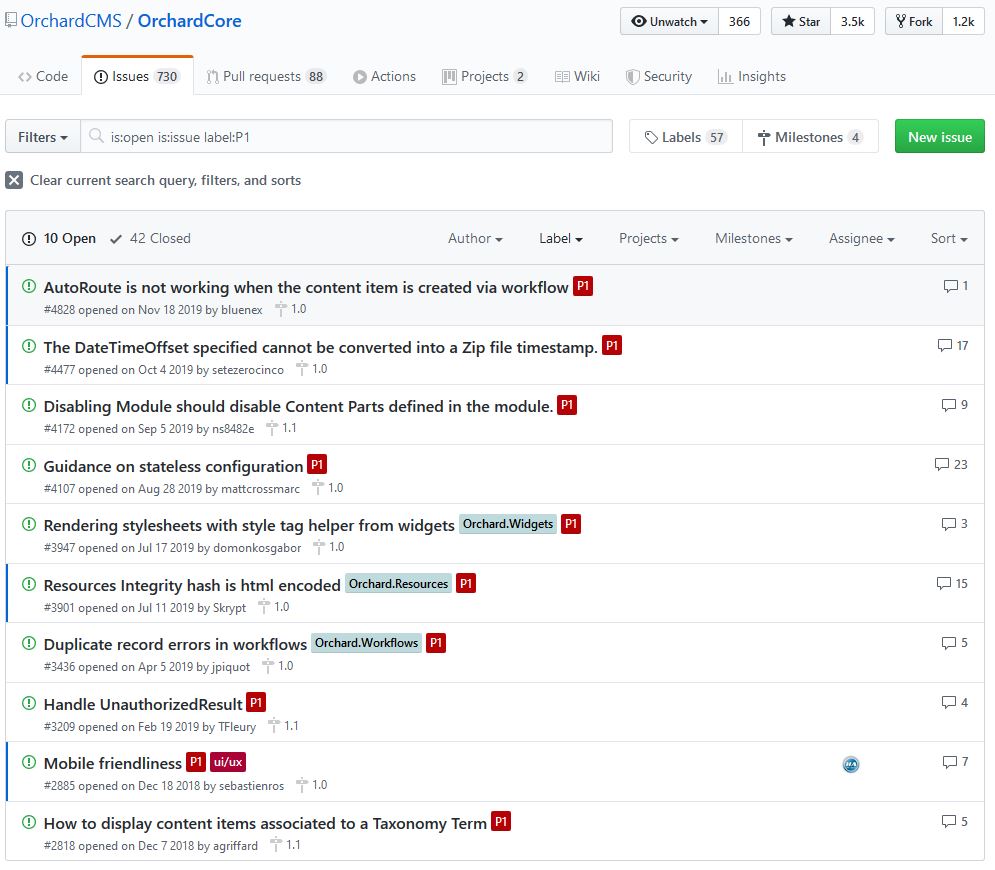Click the ui/ux label on Mobile friendliness
The image size is (995, 870).
(228, 761)
